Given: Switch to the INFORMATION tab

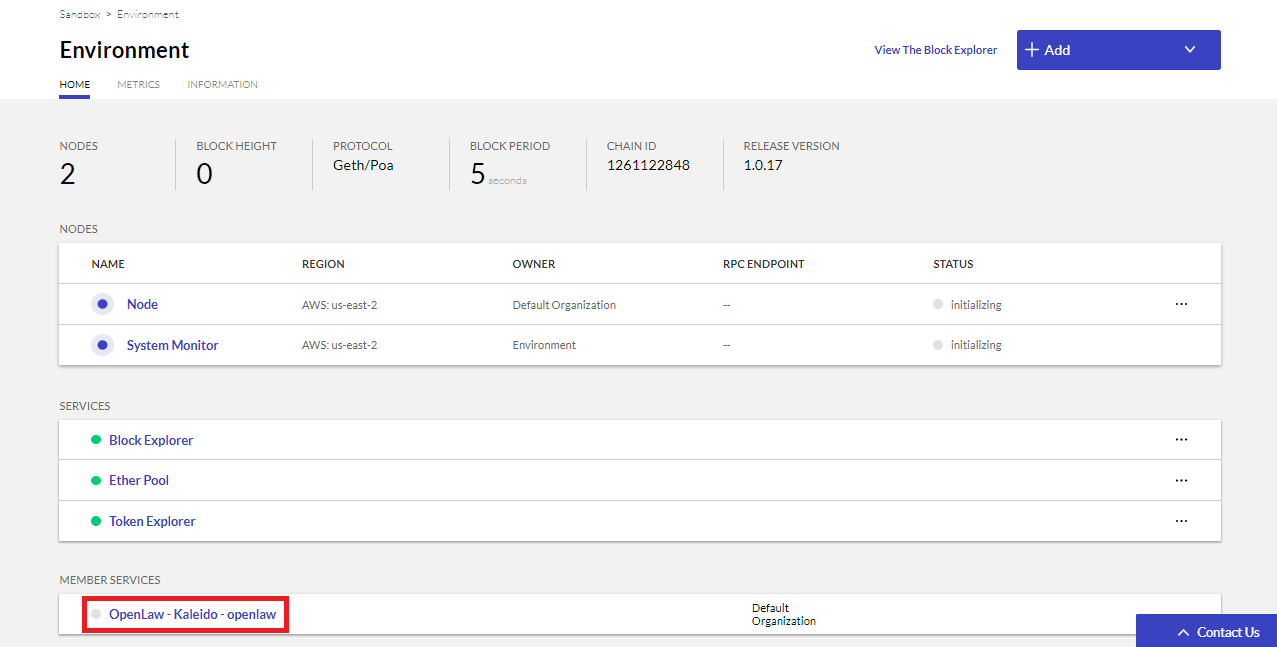Looking at the screenshot, I should coord(222,85).
